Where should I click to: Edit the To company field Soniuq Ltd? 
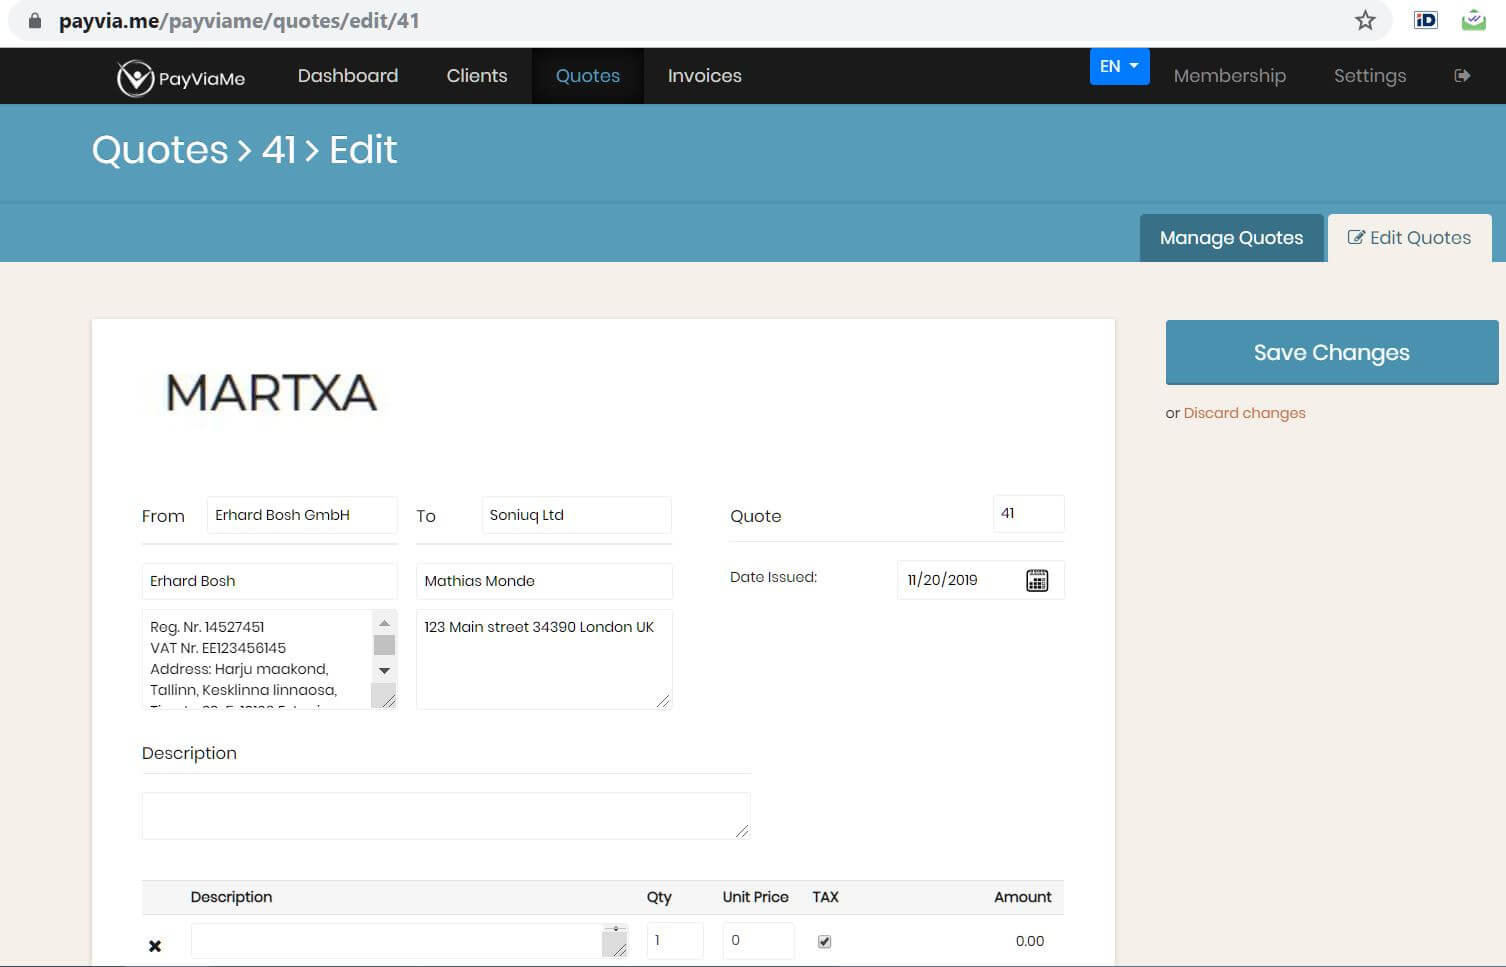click(576, 515)
